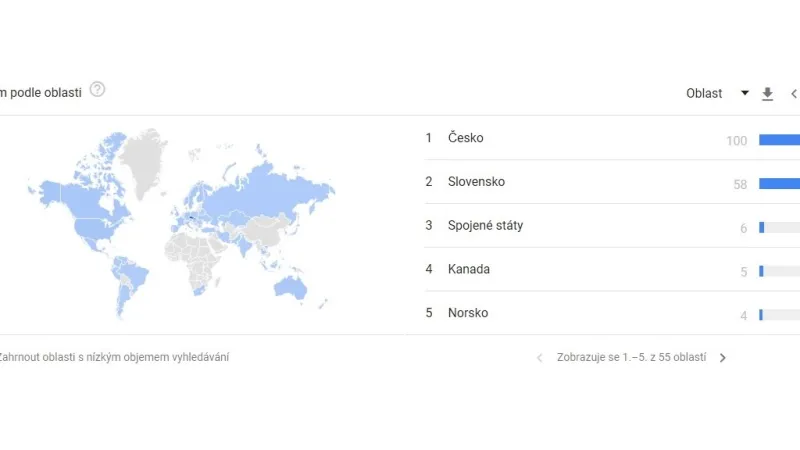Select Česko in the region list
The image size is (800, 450).
[x=466, y=138]
